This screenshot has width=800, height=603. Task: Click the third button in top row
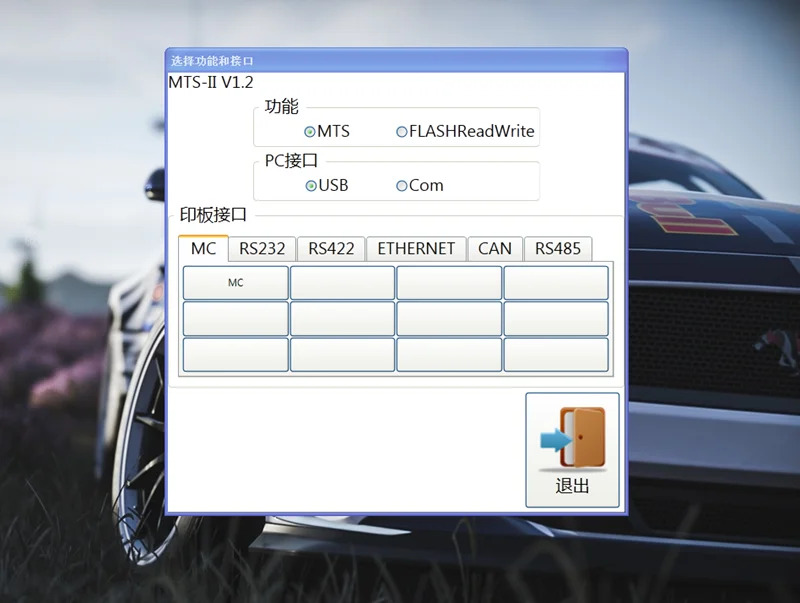449,283
